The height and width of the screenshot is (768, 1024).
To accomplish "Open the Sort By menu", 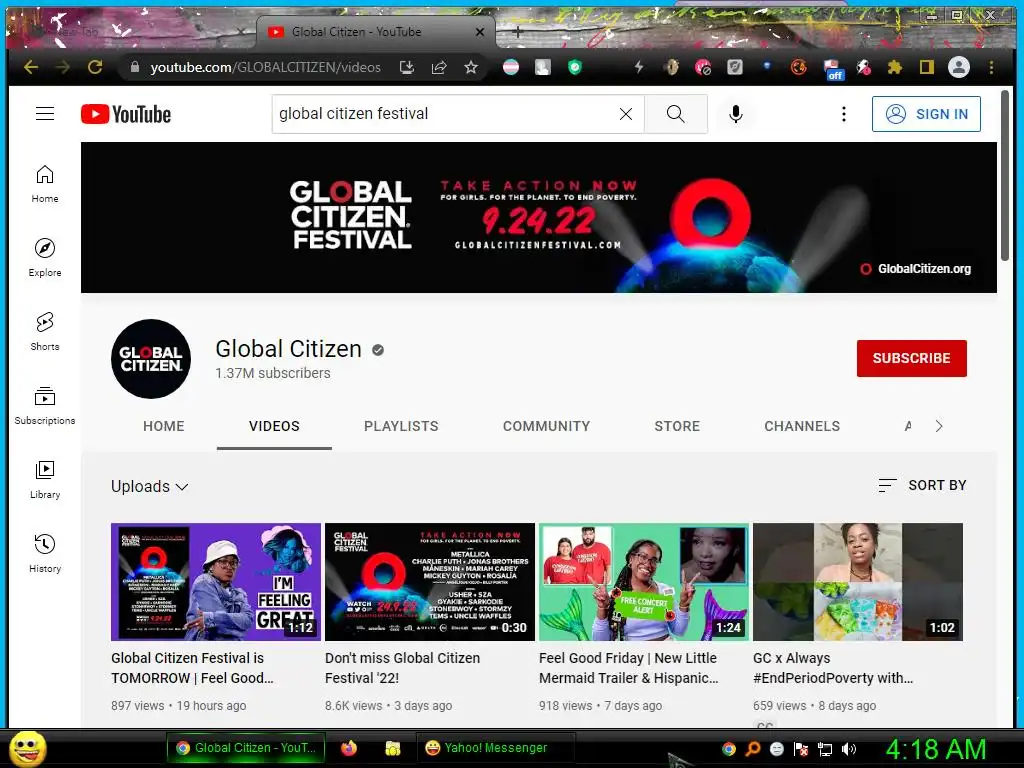I will tap(922, 485).
